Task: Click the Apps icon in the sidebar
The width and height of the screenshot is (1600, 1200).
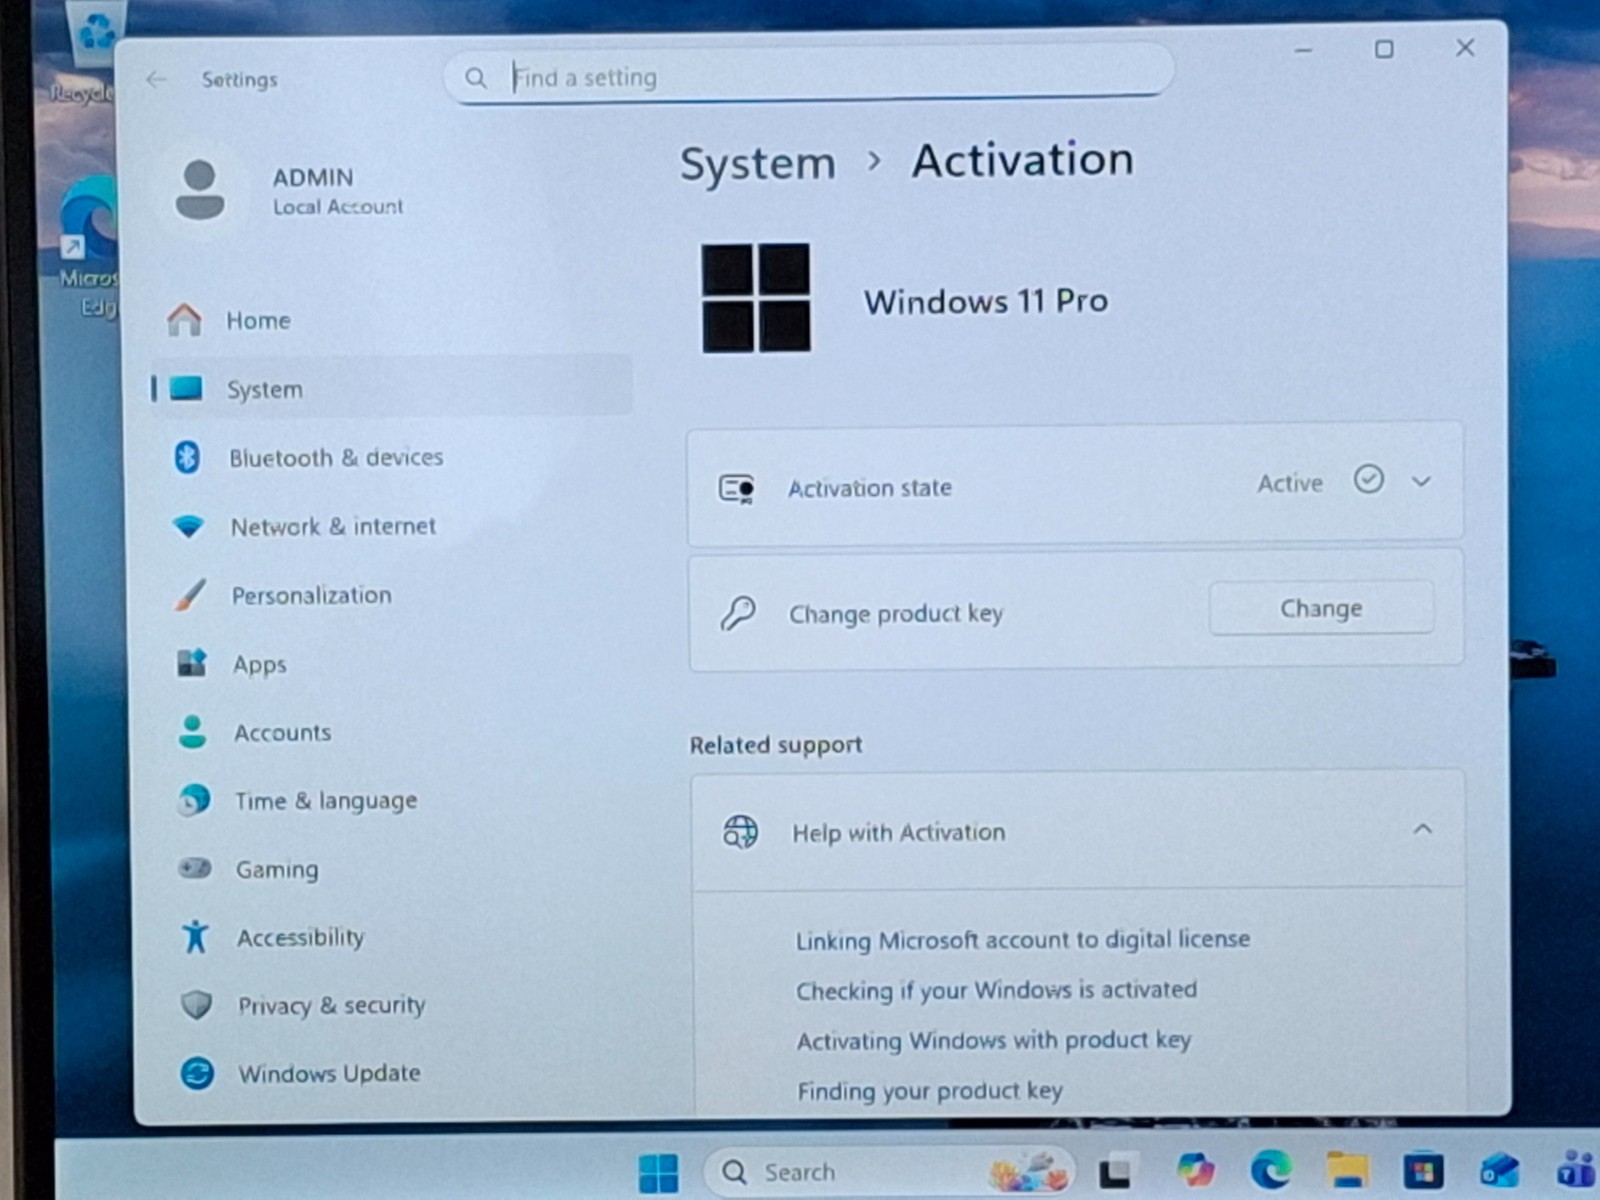Action: 191,663
